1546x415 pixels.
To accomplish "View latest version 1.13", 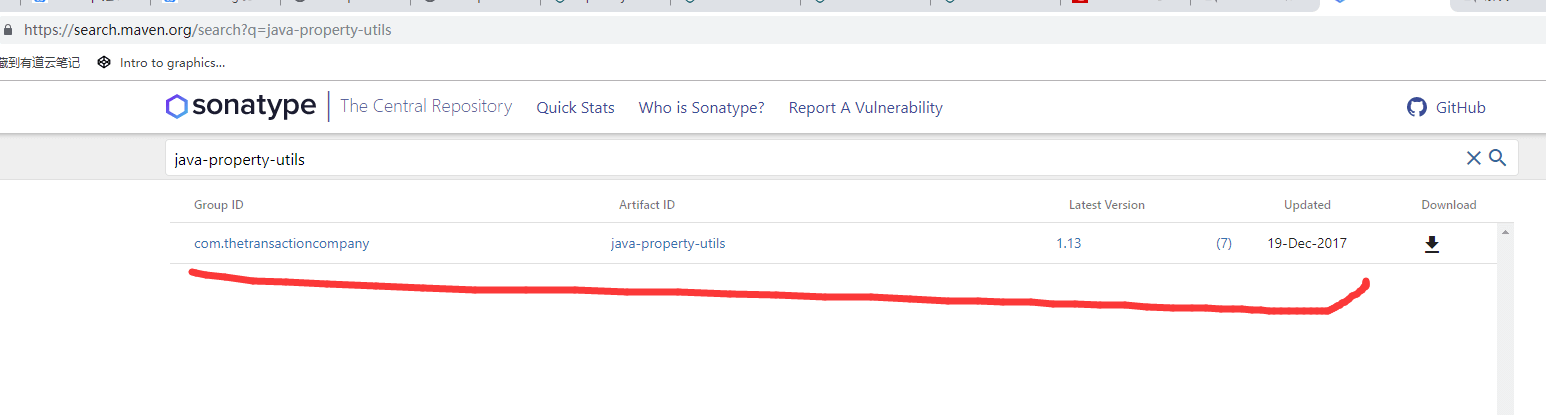I will click(x=1069, y=244).
